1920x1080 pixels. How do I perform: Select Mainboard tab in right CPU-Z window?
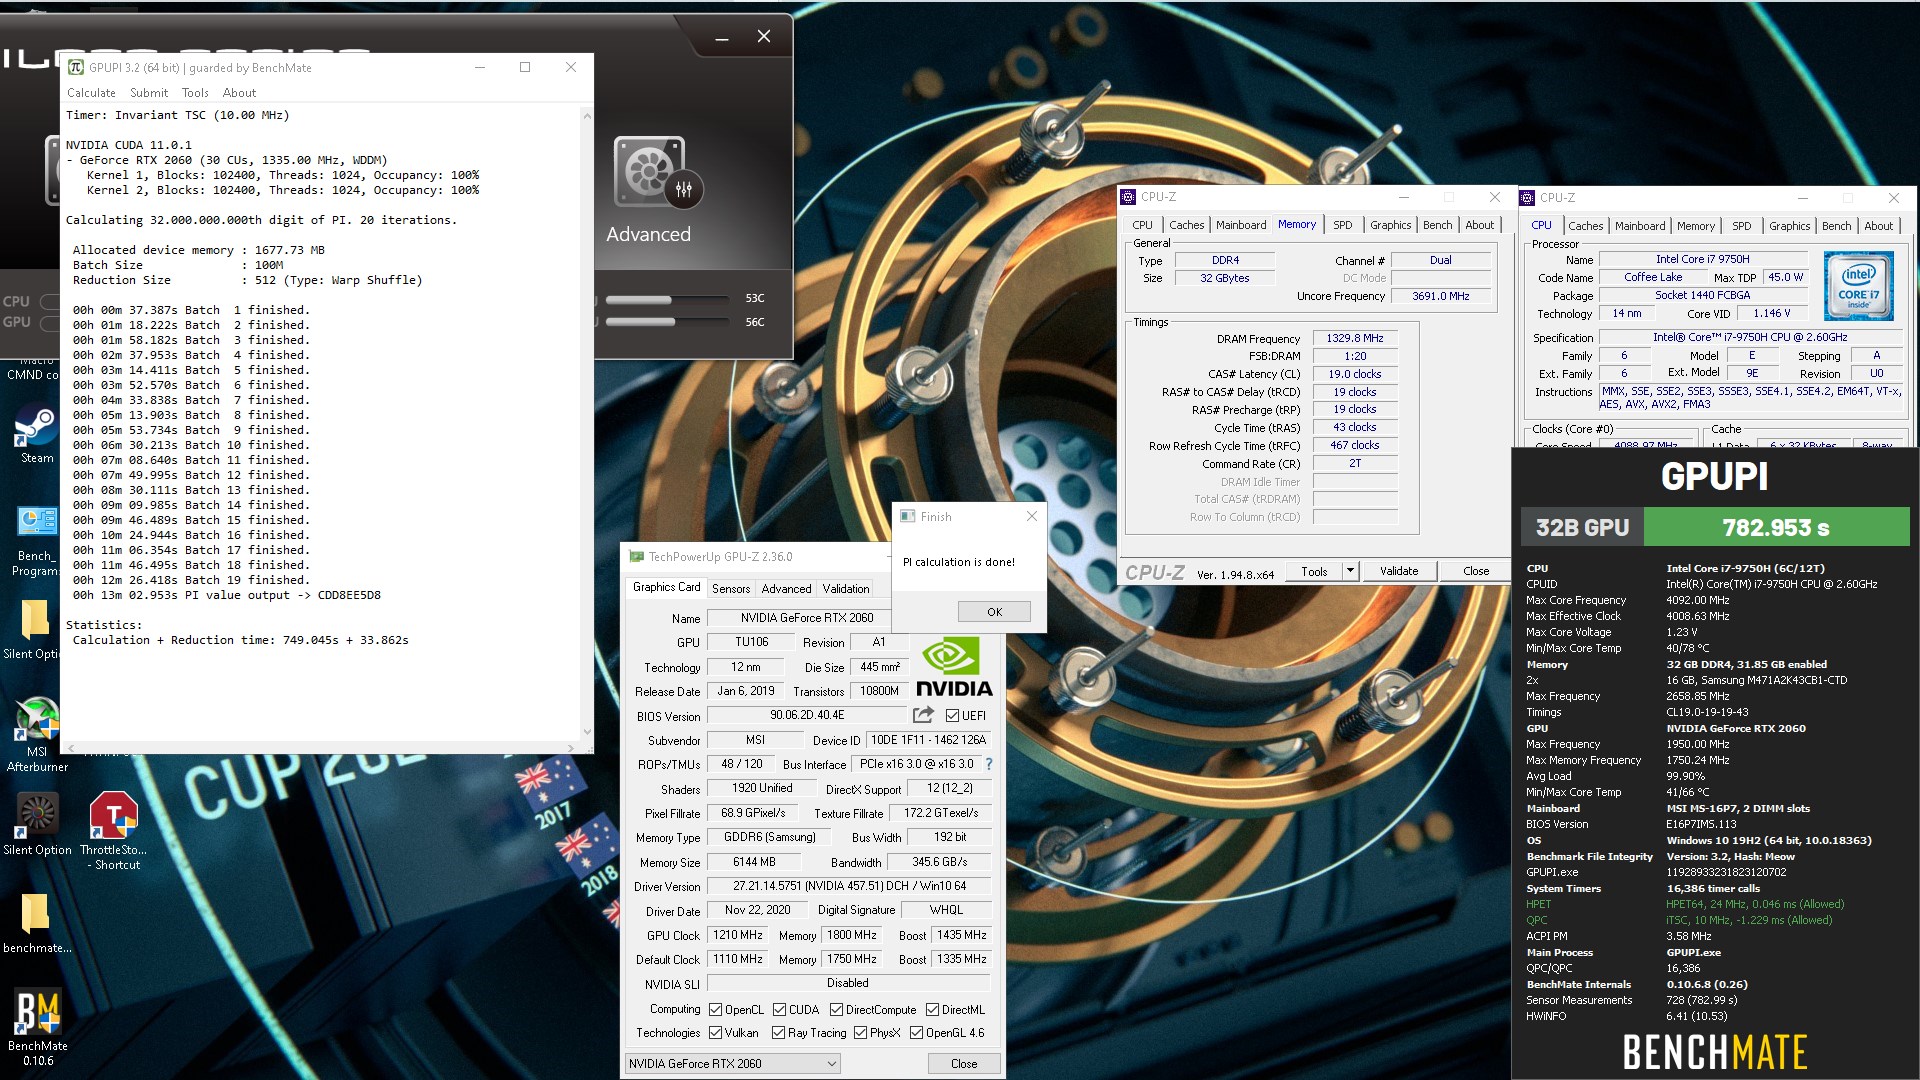(x=1640, y=226)
